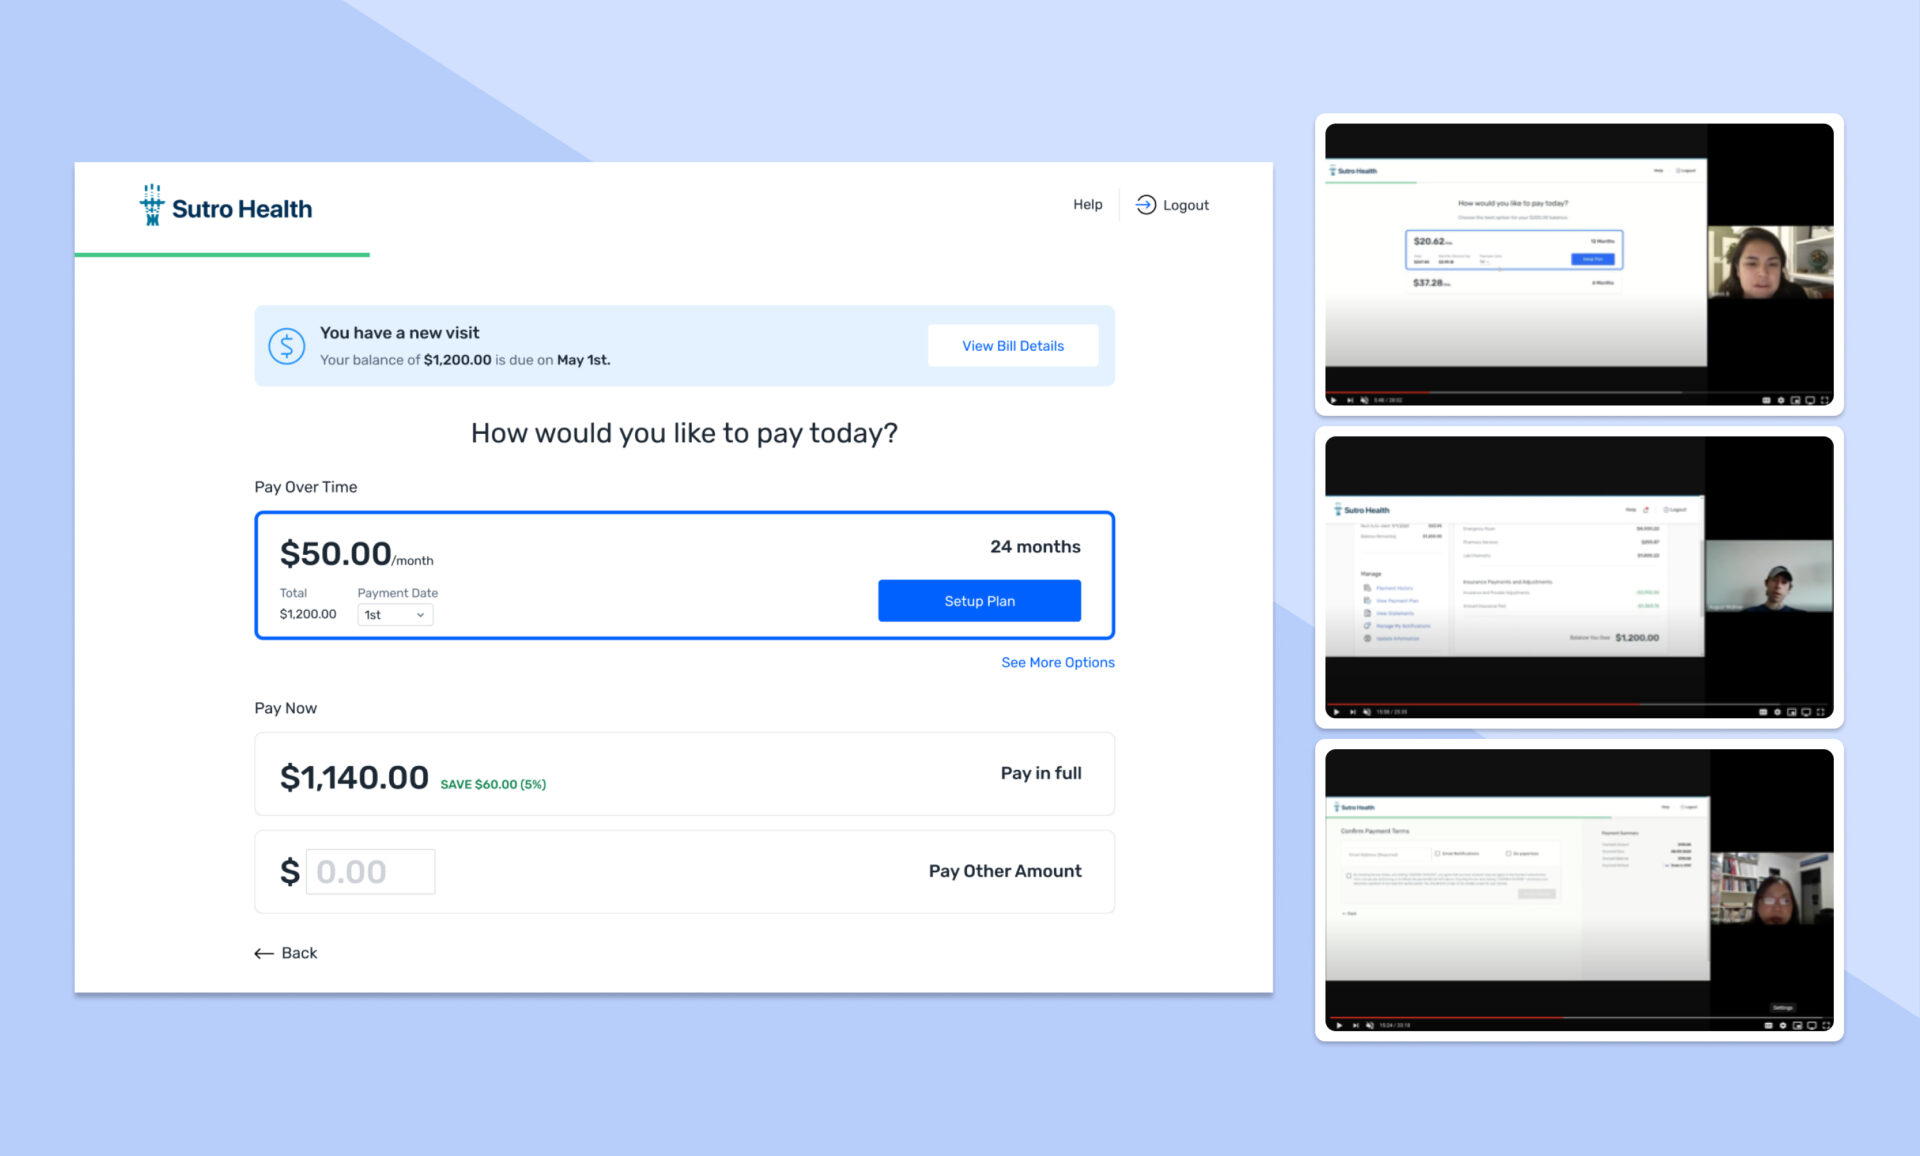Toggle captions in top video
The height and width of the screenshot is (1156, 1920).
tap(1766, 400)
